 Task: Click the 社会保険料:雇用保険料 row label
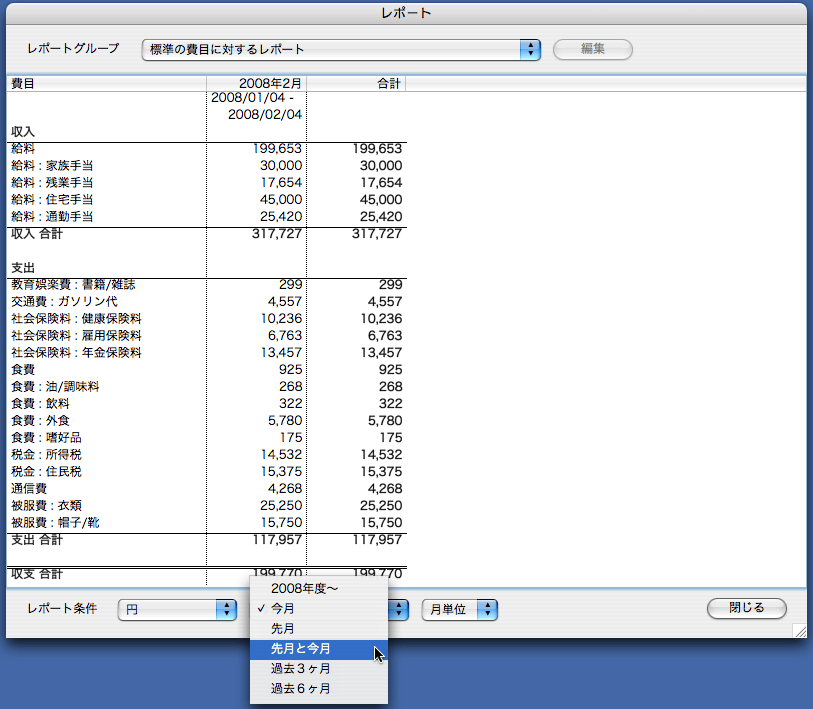pos(76,336)
